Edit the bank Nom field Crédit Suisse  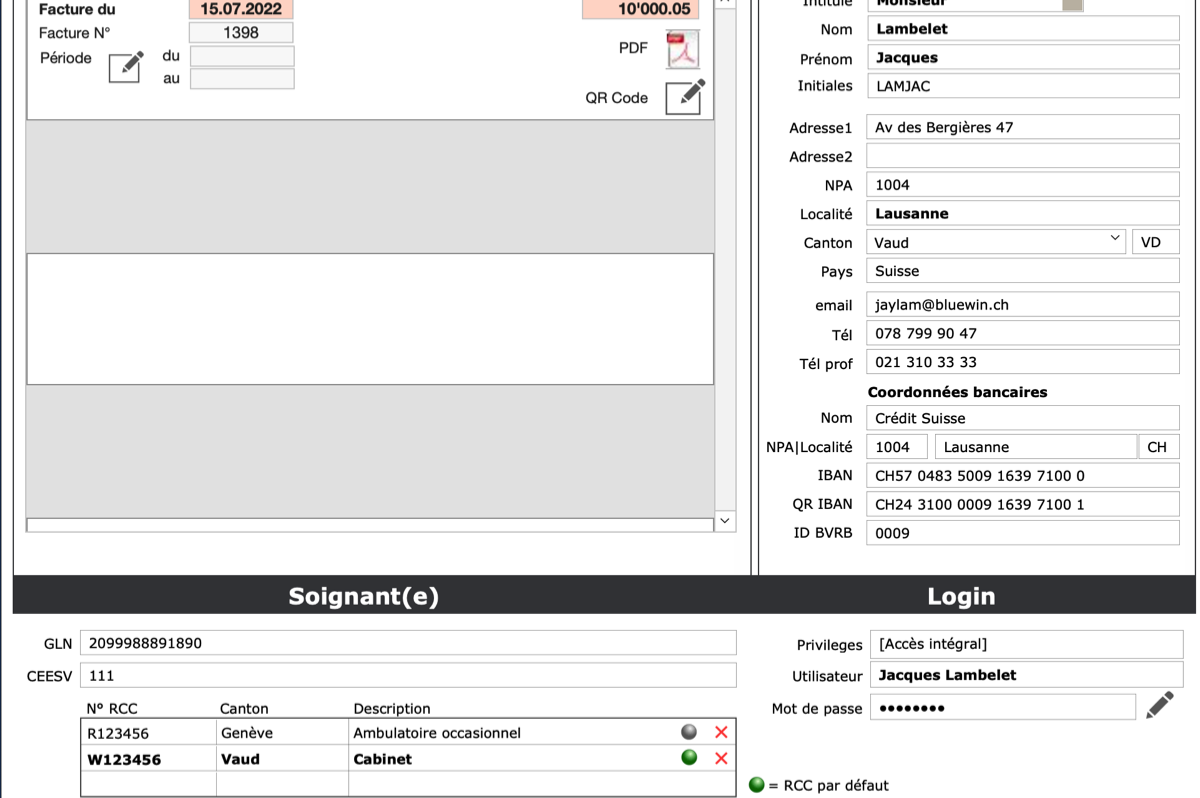click(x=1023, y=418)
